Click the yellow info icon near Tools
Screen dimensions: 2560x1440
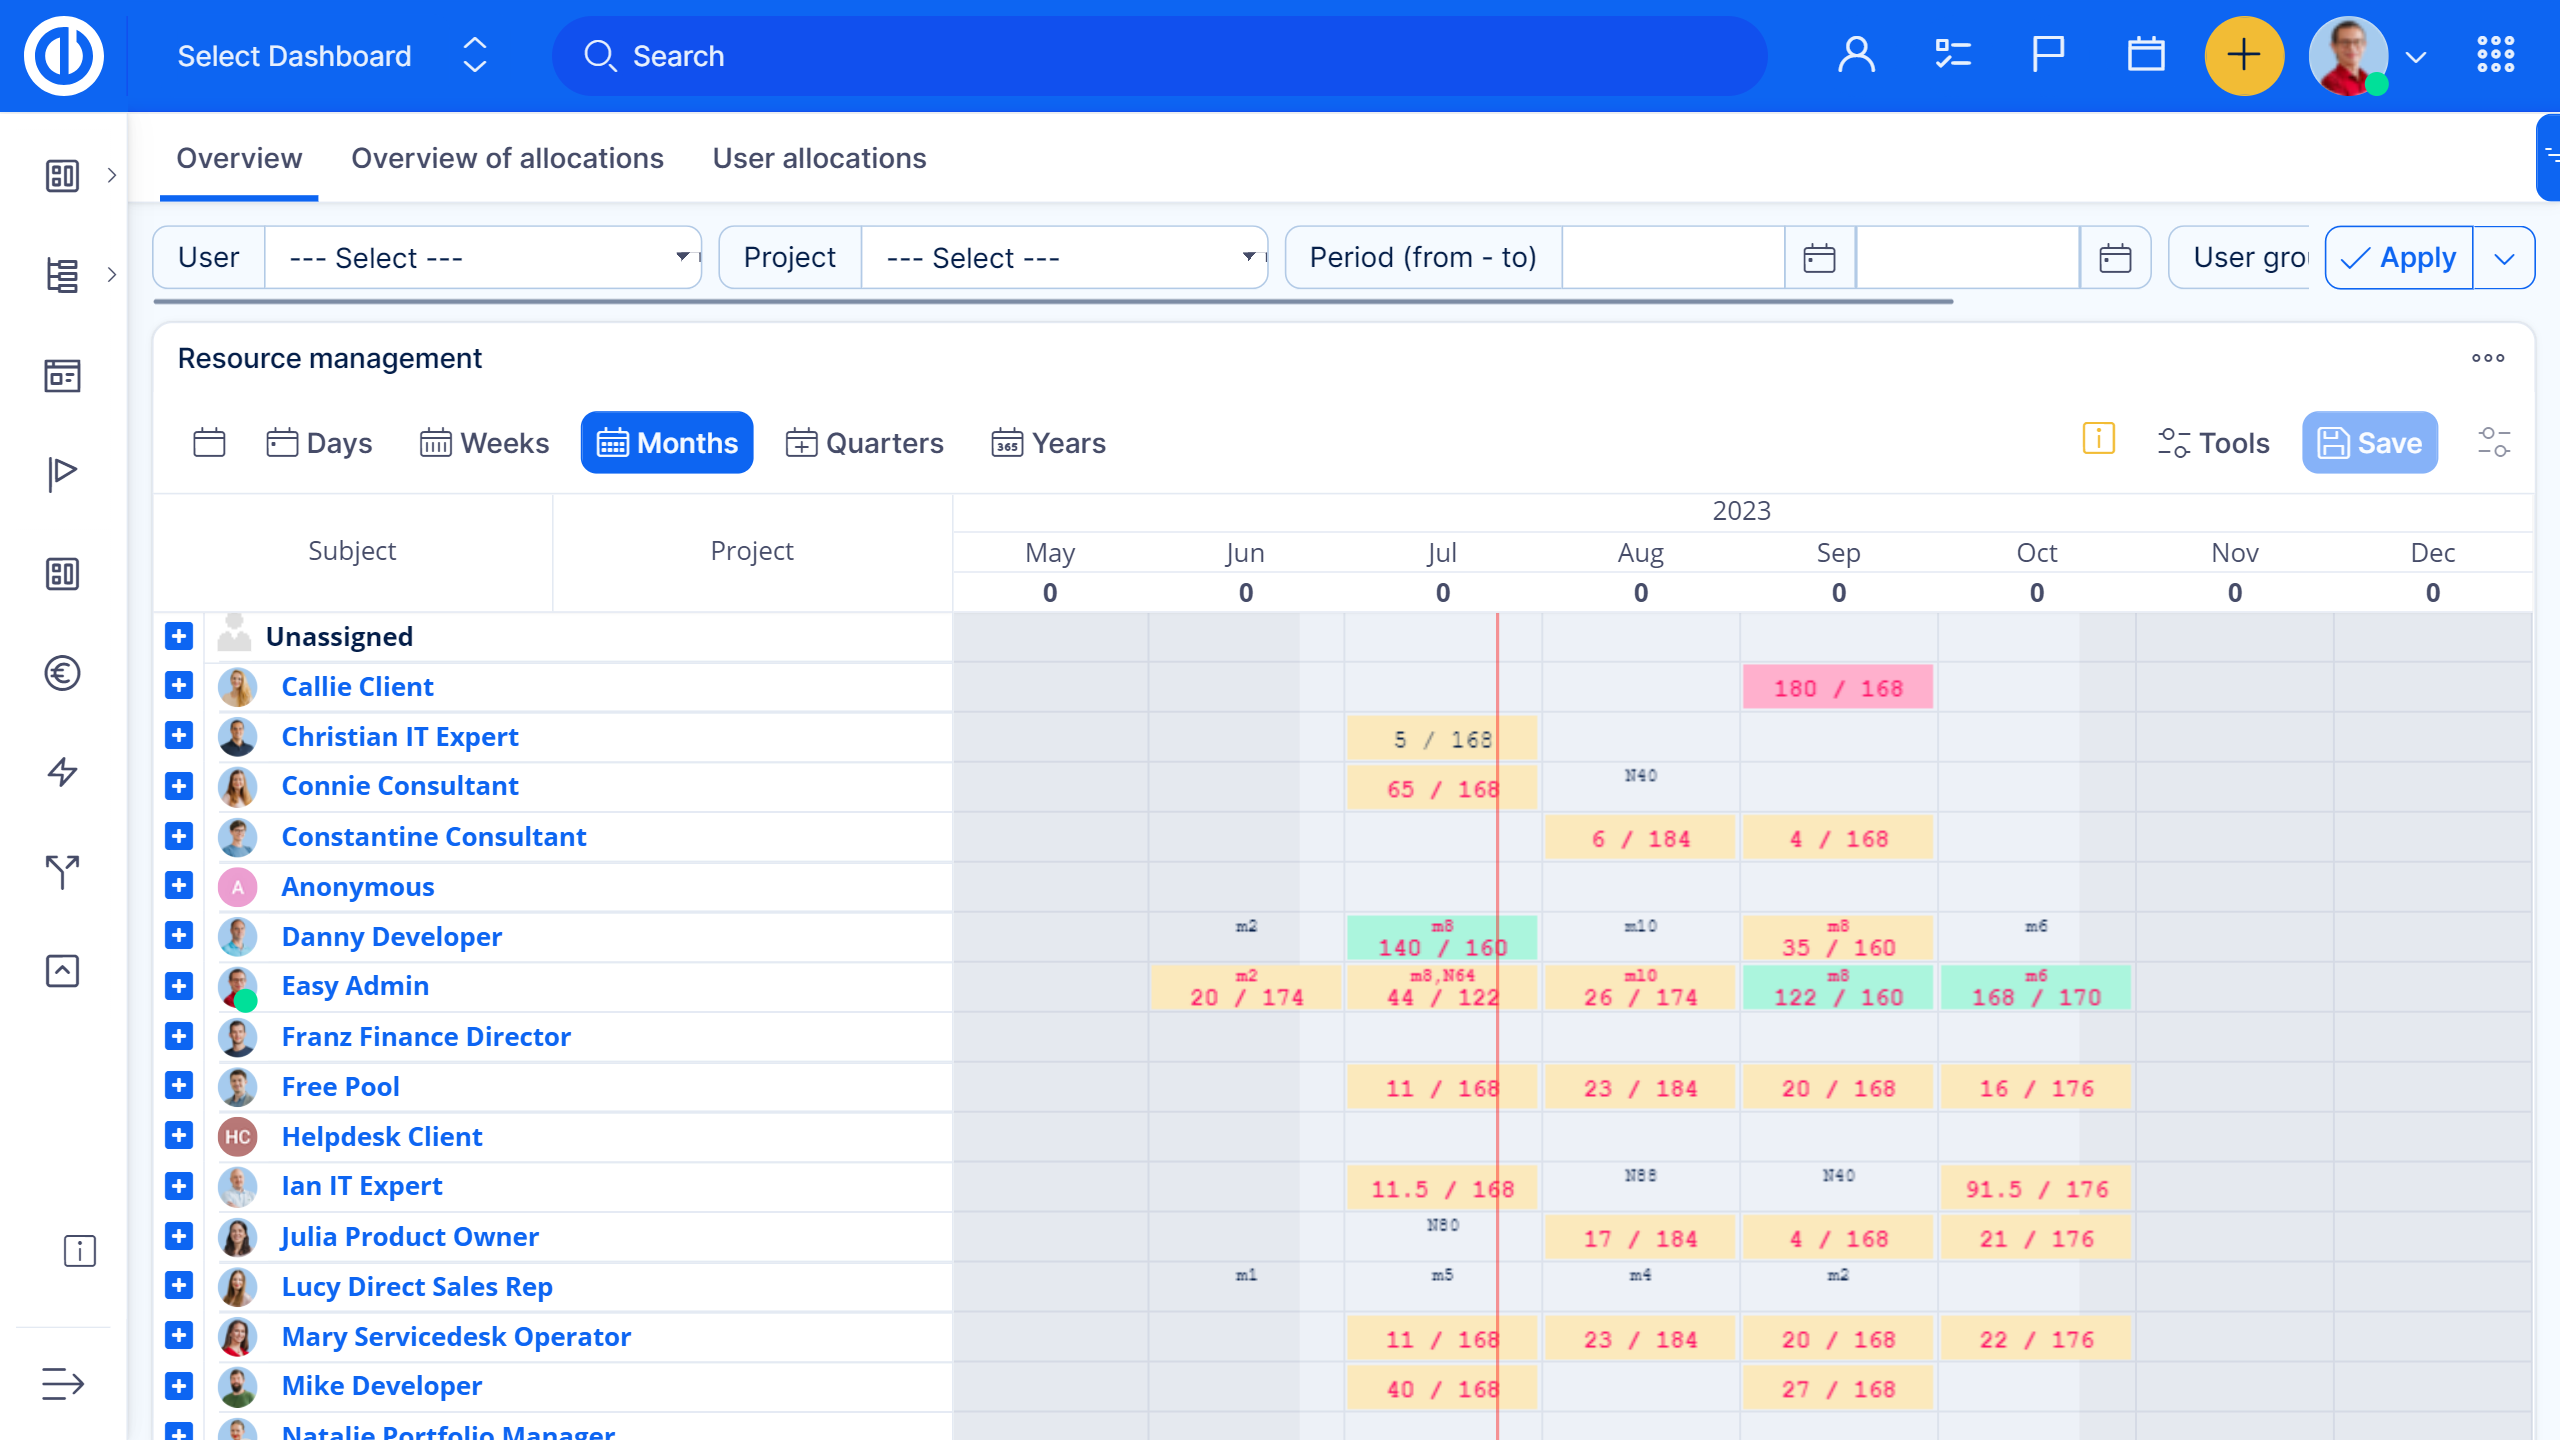pos(2098,439)
